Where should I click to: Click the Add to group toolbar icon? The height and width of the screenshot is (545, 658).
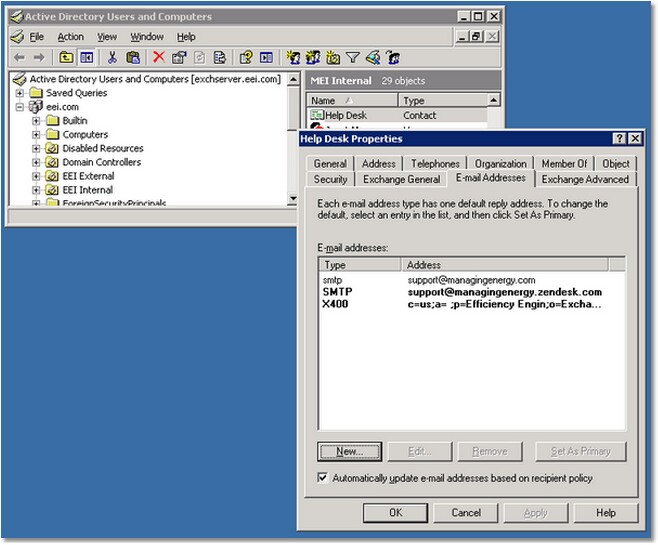393,57
